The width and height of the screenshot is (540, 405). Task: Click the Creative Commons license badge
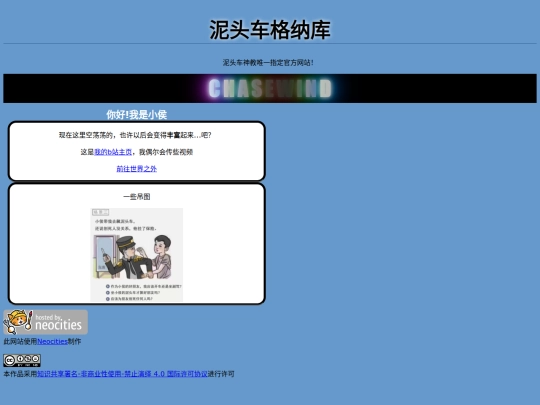point(22,360)
